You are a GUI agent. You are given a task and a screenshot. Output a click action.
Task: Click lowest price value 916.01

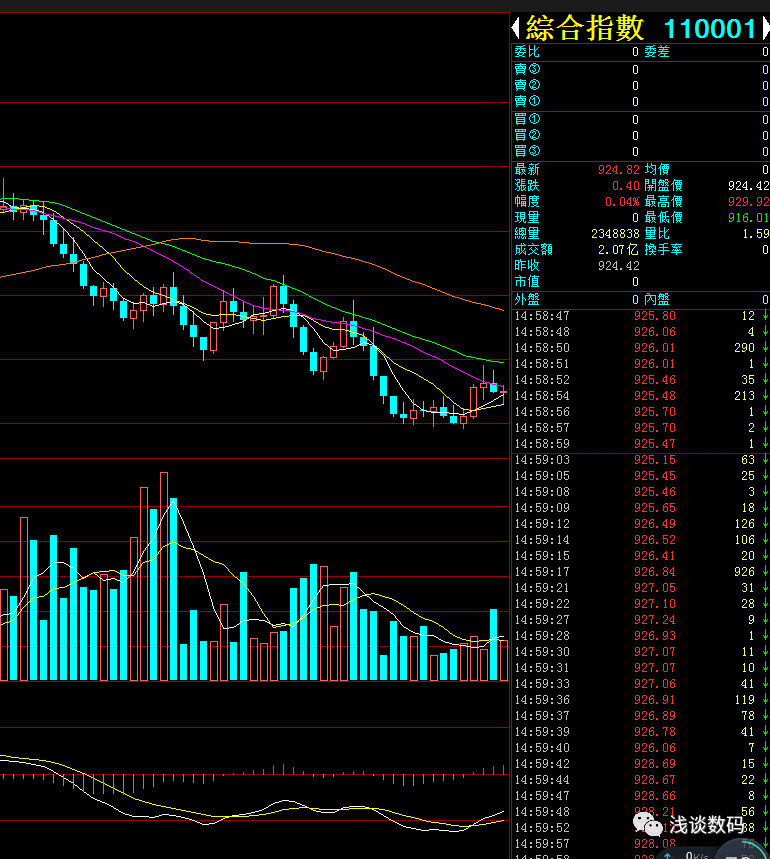click(749, 217)
